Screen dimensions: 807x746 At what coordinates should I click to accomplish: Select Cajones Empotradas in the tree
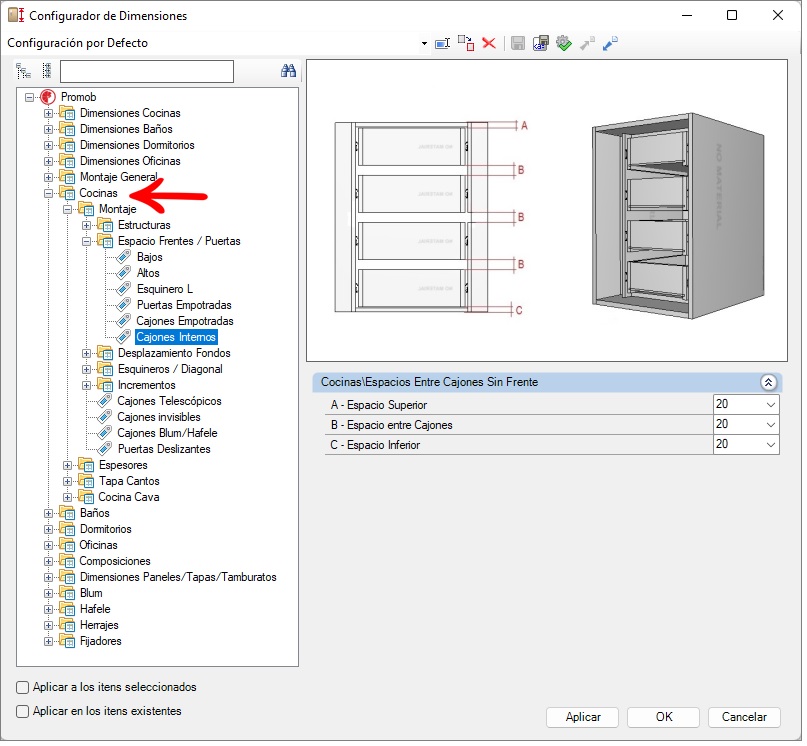185,321
